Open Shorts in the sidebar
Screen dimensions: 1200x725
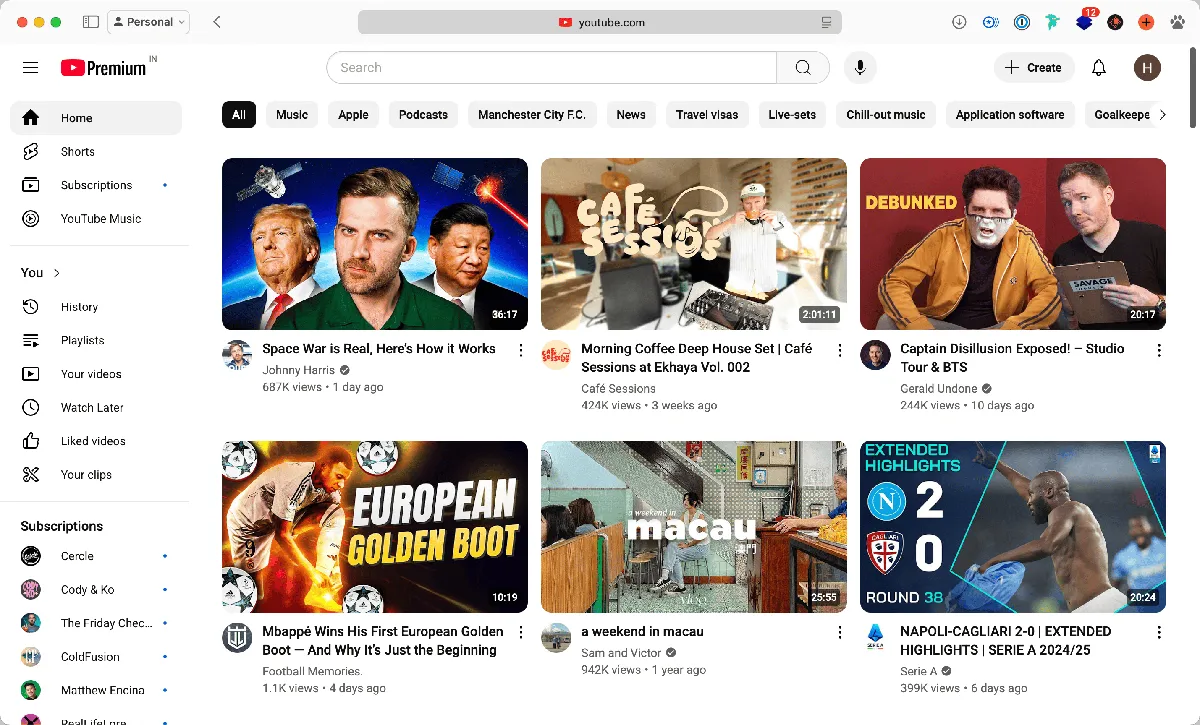pos(96,152)
